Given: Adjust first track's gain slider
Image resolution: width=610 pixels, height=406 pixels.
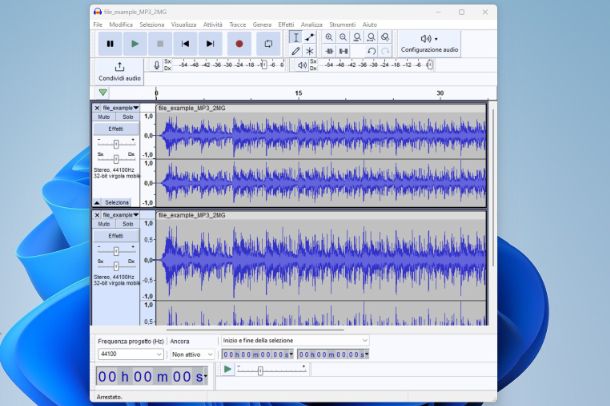Looking at the screenshot, I should tap(116, 144).
